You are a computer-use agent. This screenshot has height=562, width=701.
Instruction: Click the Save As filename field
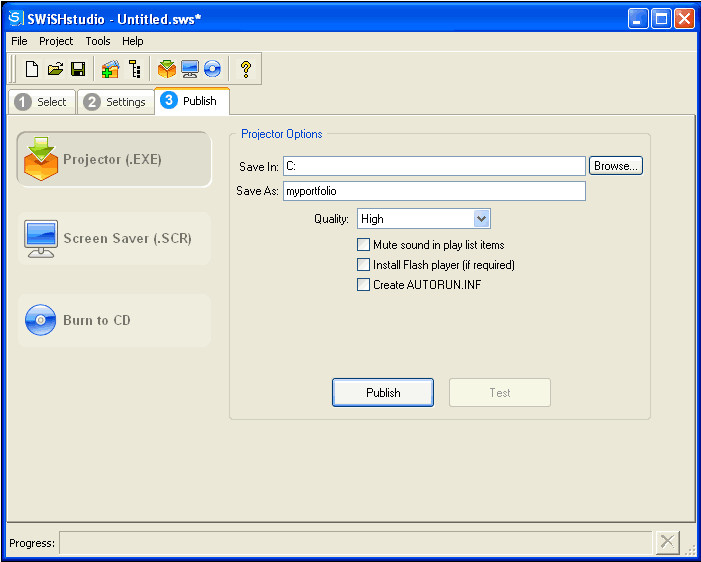434,191
